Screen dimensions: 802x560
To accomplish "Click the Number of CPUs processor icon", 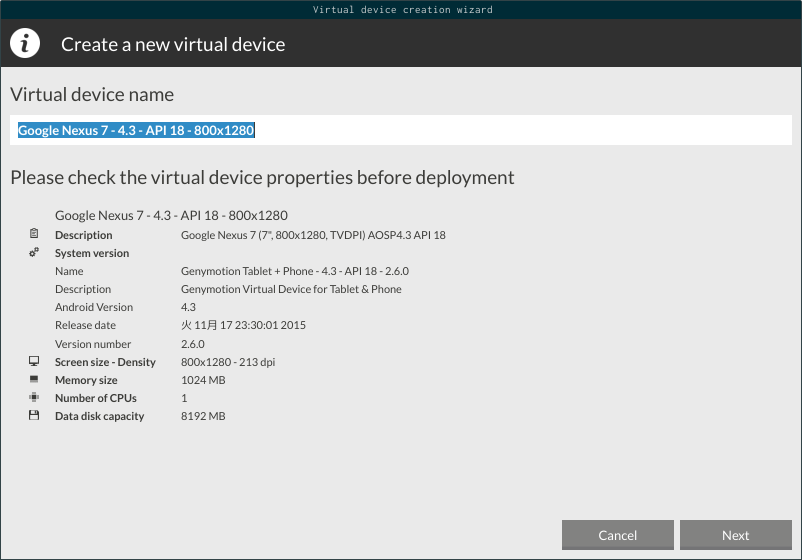I will tap(34, 397).
